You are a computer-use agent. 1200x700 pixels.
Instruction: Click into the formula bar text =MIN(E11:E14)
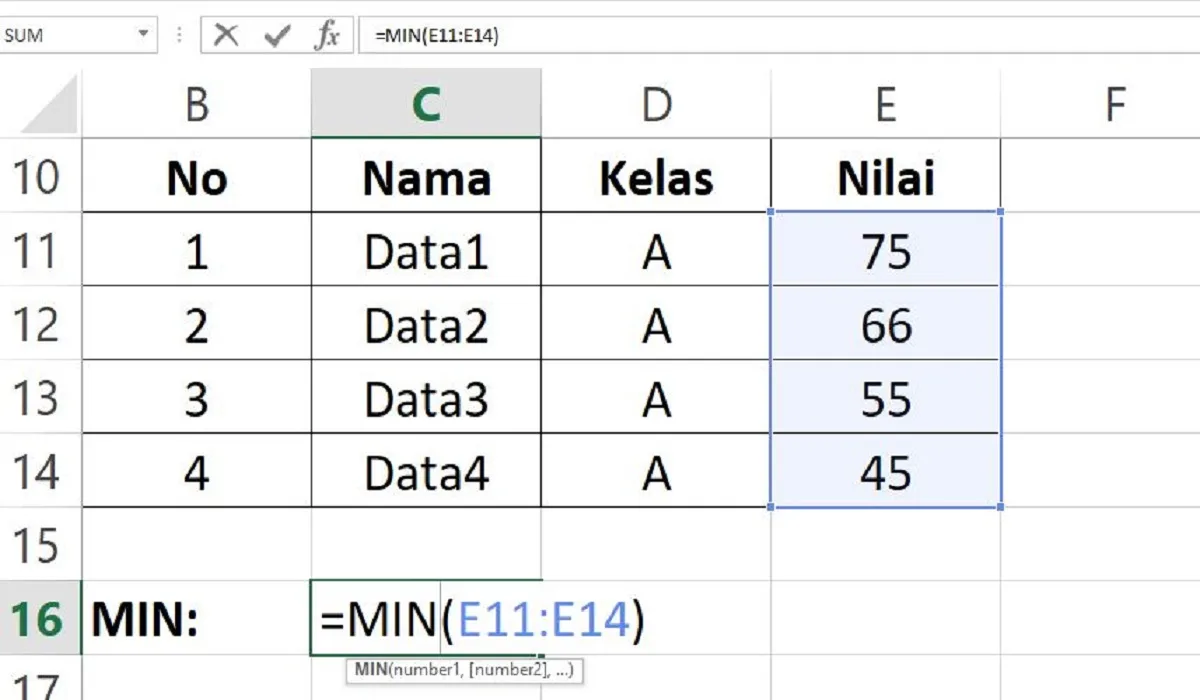point(436,36)
